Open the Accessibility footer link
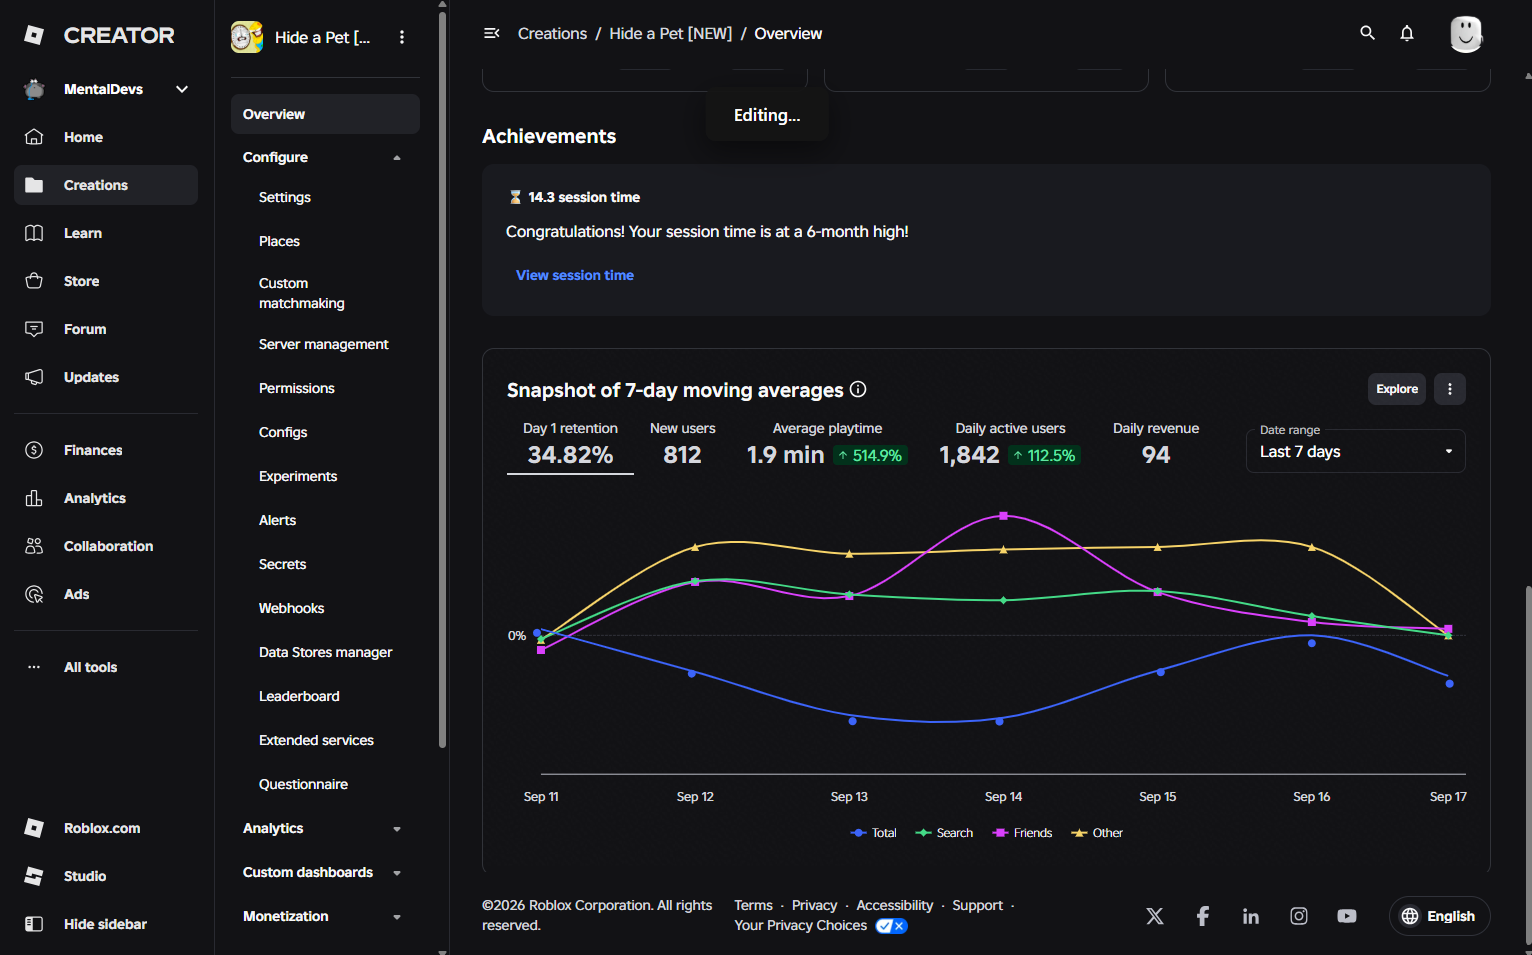Image resolution: width=1532 pixels, height=955 pixels. tap(895, 905)
